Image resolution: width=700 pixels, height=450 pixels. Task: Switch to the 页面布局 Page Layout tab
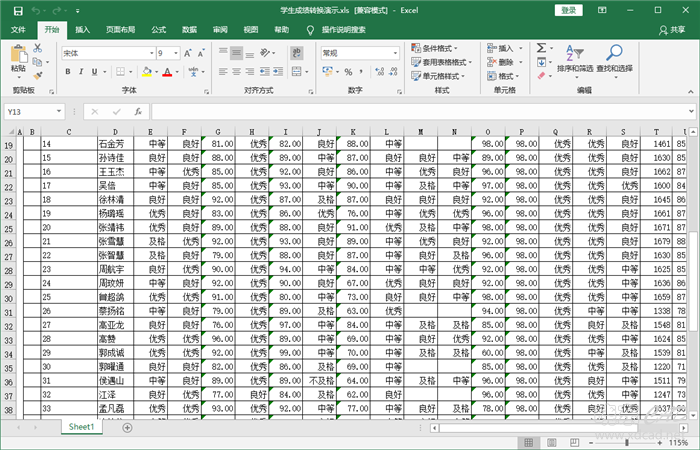click(x=121, y=30)
